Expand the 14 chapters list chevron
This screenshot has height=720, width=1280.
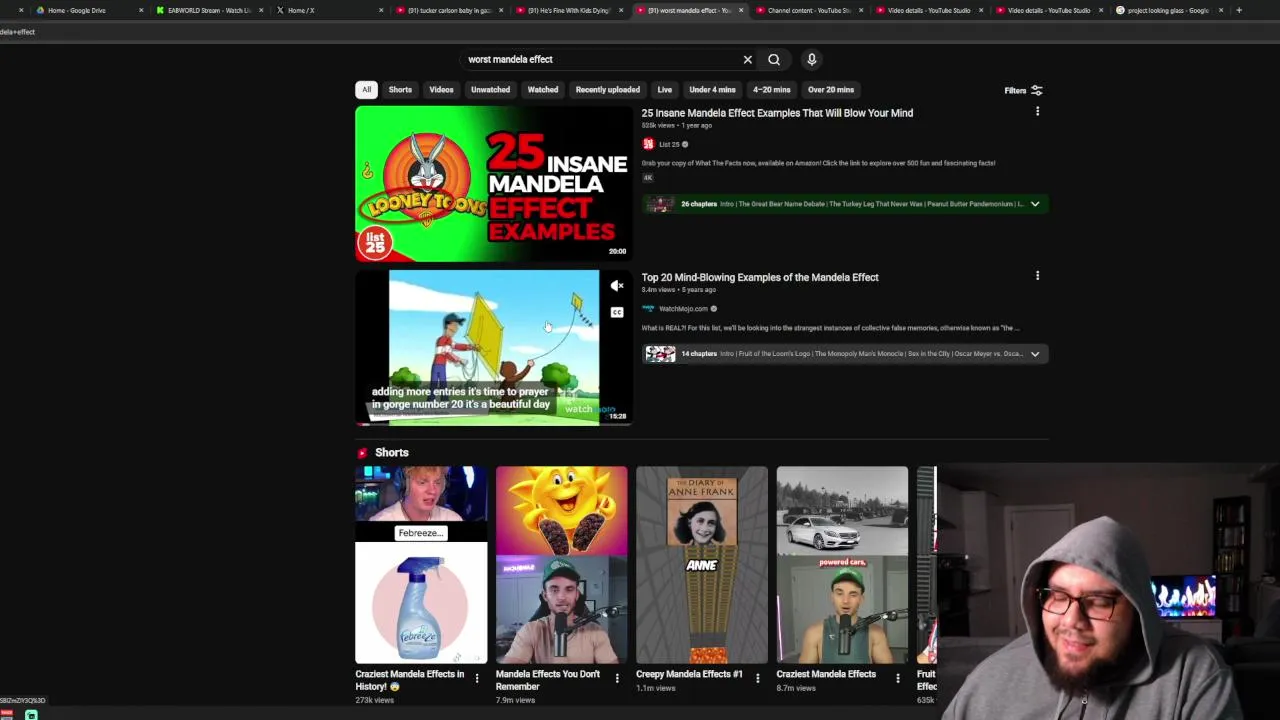coord(1035,354)
